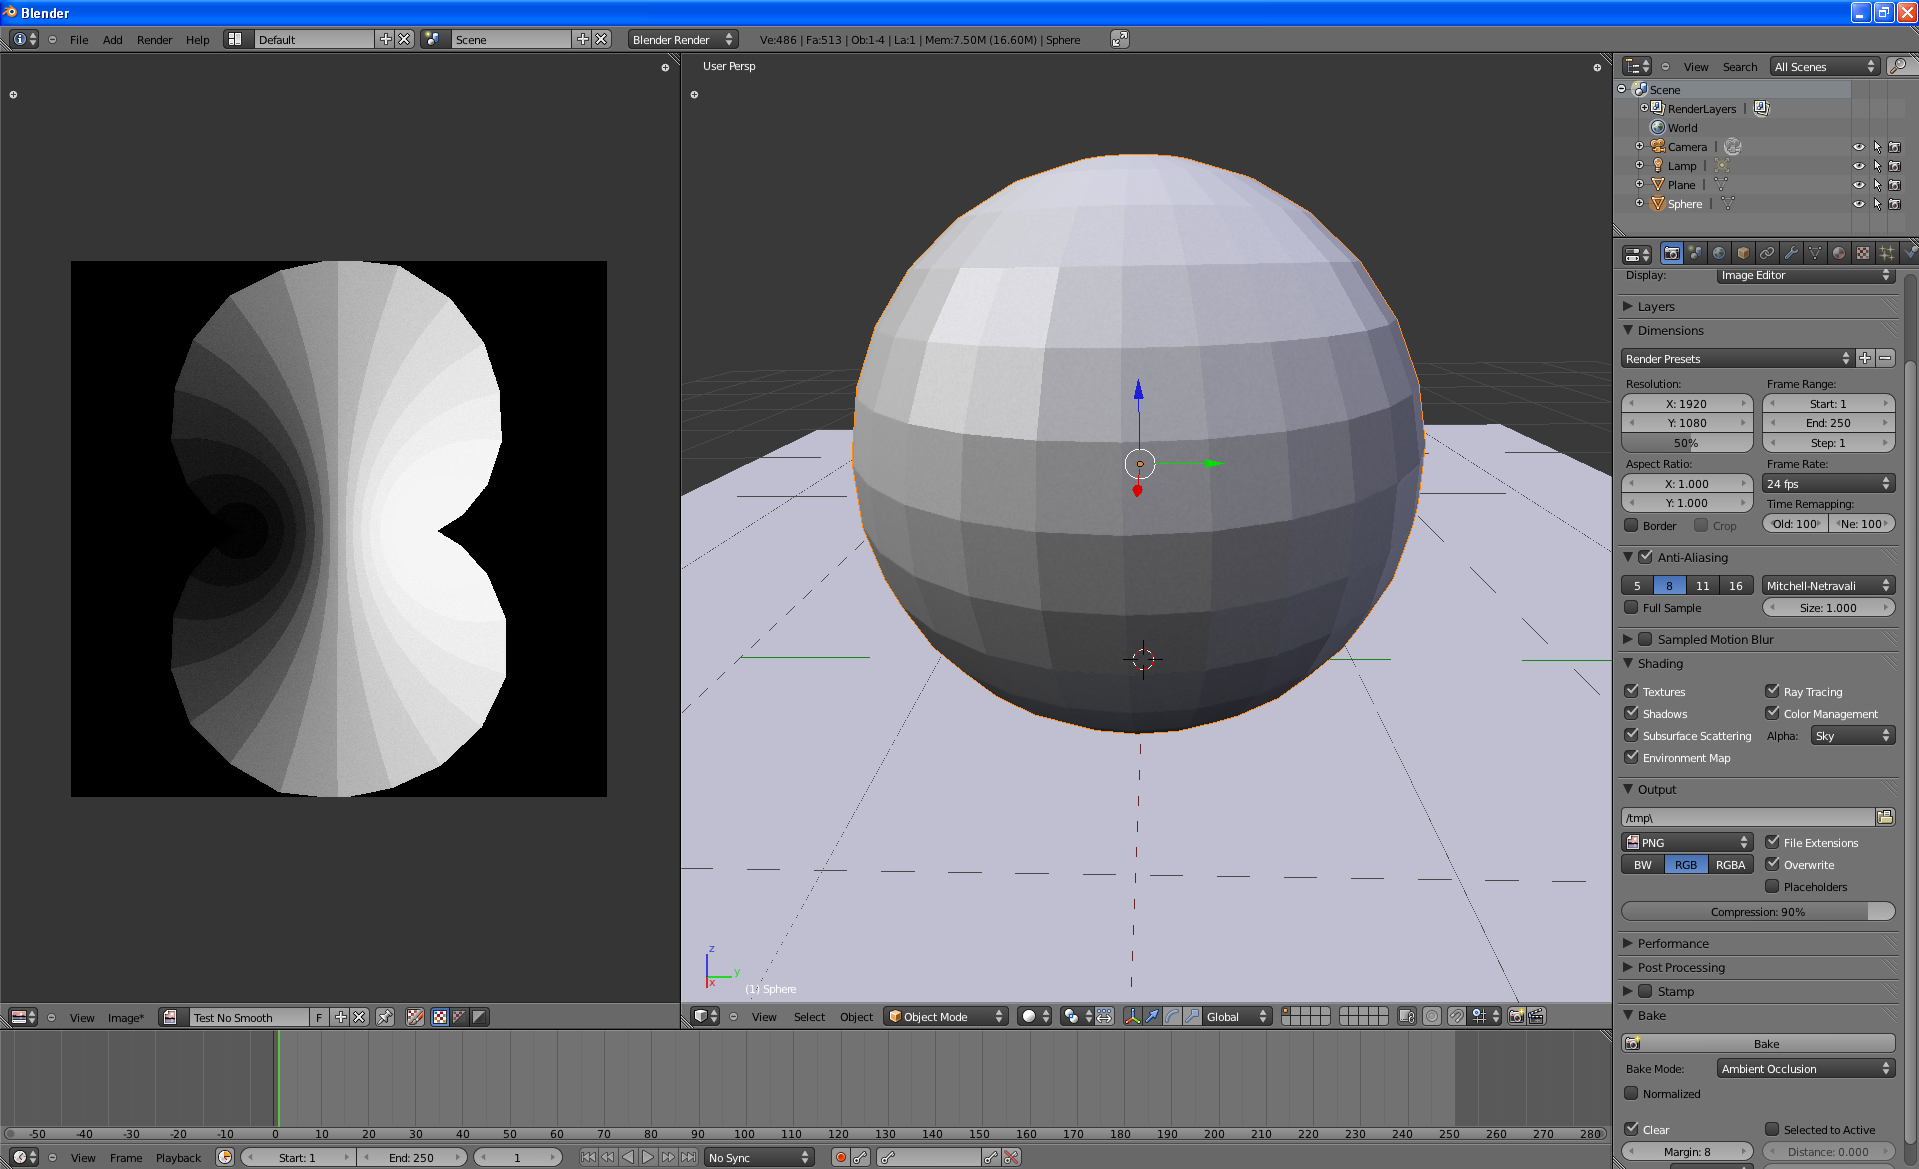Toggle selectability cursor icon for Plane
Image resolution: width=1919 pixels, height=1169 pixels.
click(x=1877, y=185)
